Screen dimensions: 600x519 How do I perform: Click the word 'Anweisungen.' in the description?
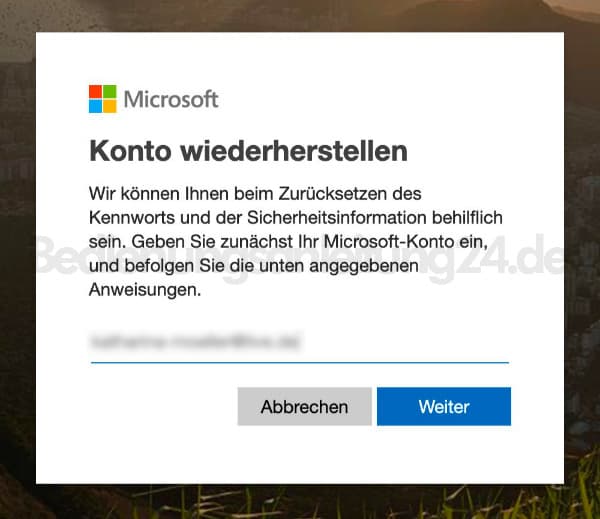145,290
